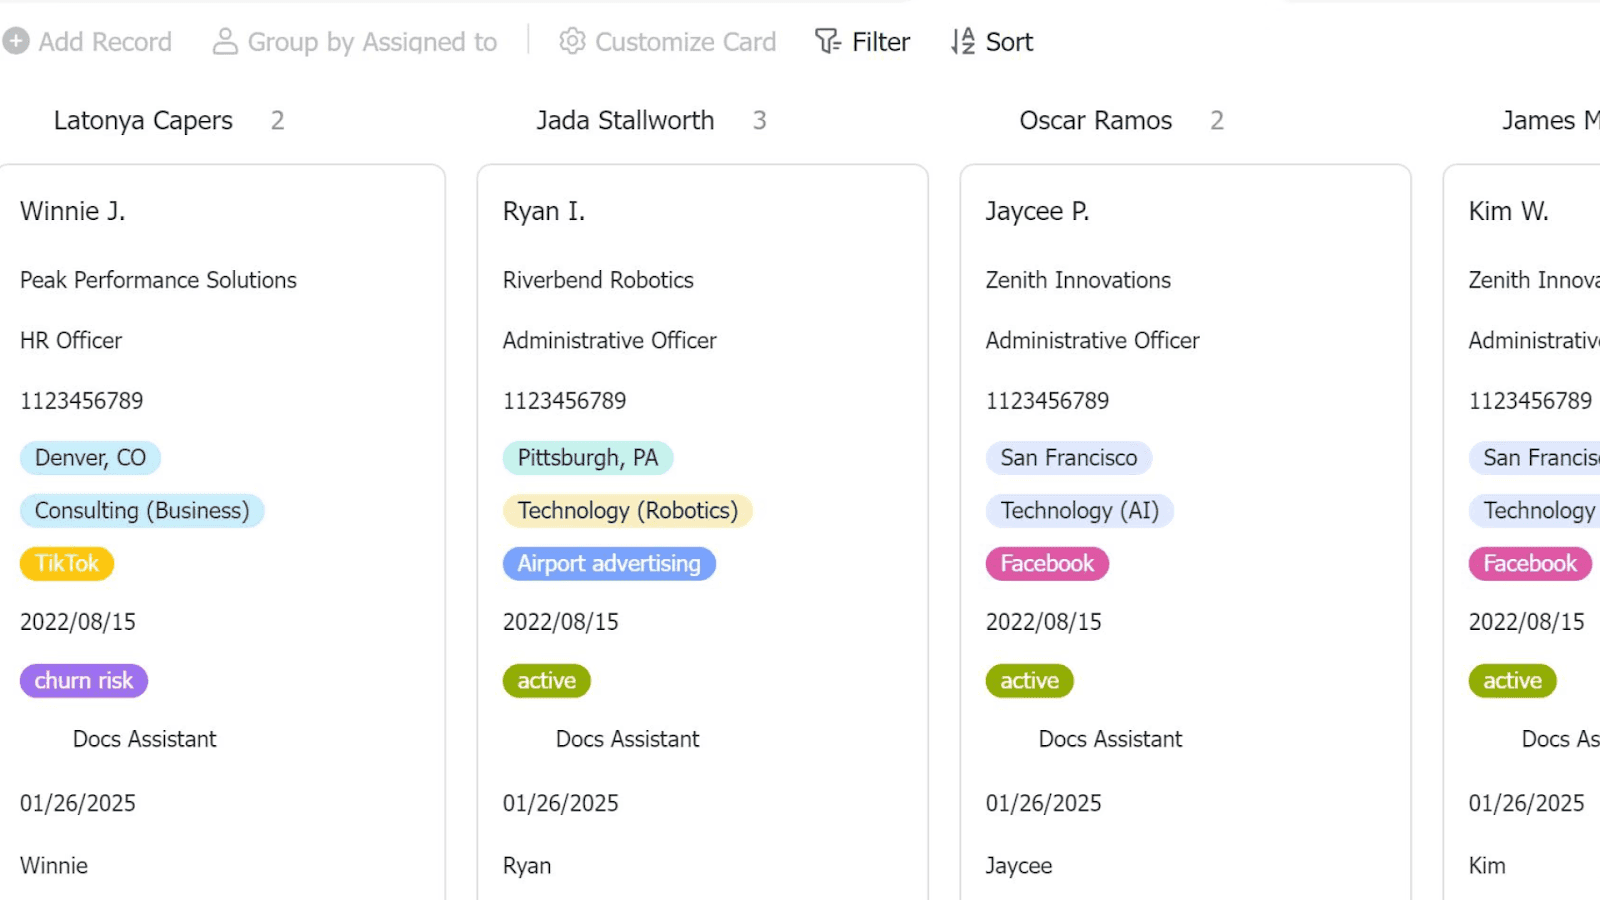Click the Denver, CO tag

click(90, 458)
